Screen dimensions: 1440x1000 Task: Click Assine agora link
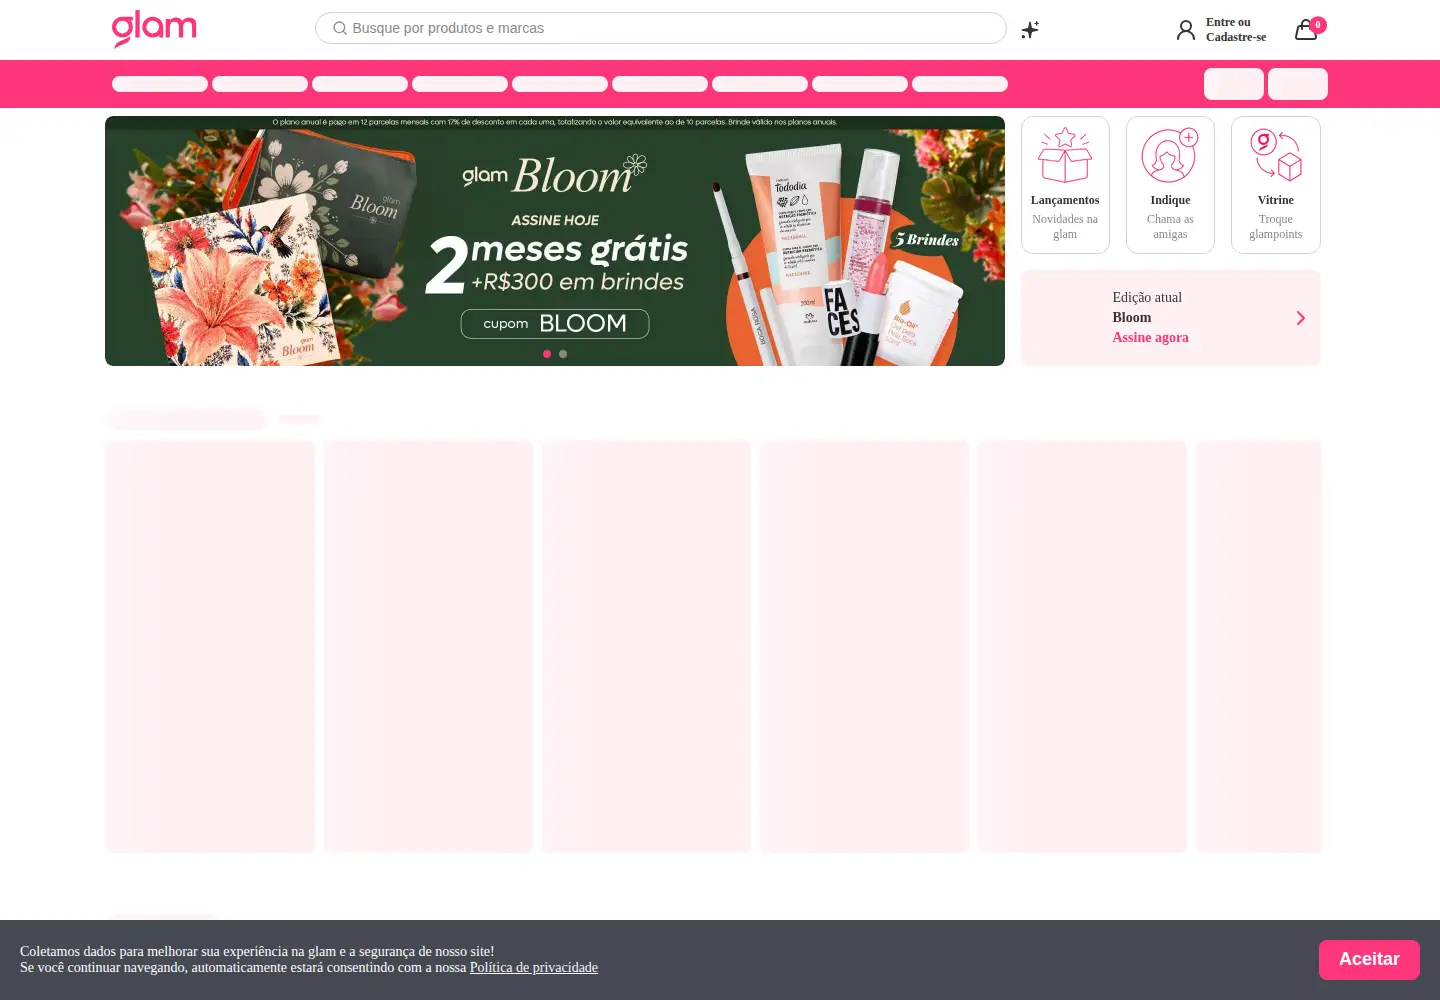(x=1150, y=338)
